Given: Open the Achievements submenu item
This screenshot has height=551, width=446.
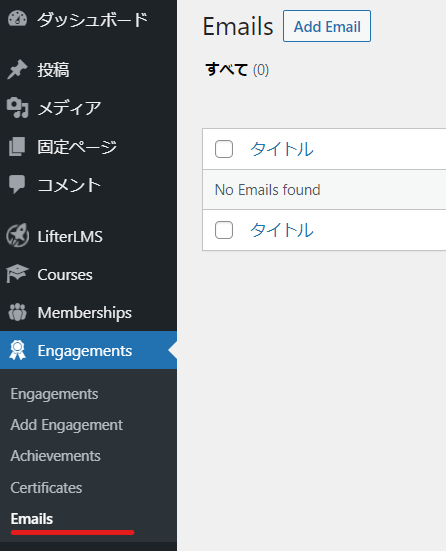Looking at the screenshot, I should click(56, 456).
